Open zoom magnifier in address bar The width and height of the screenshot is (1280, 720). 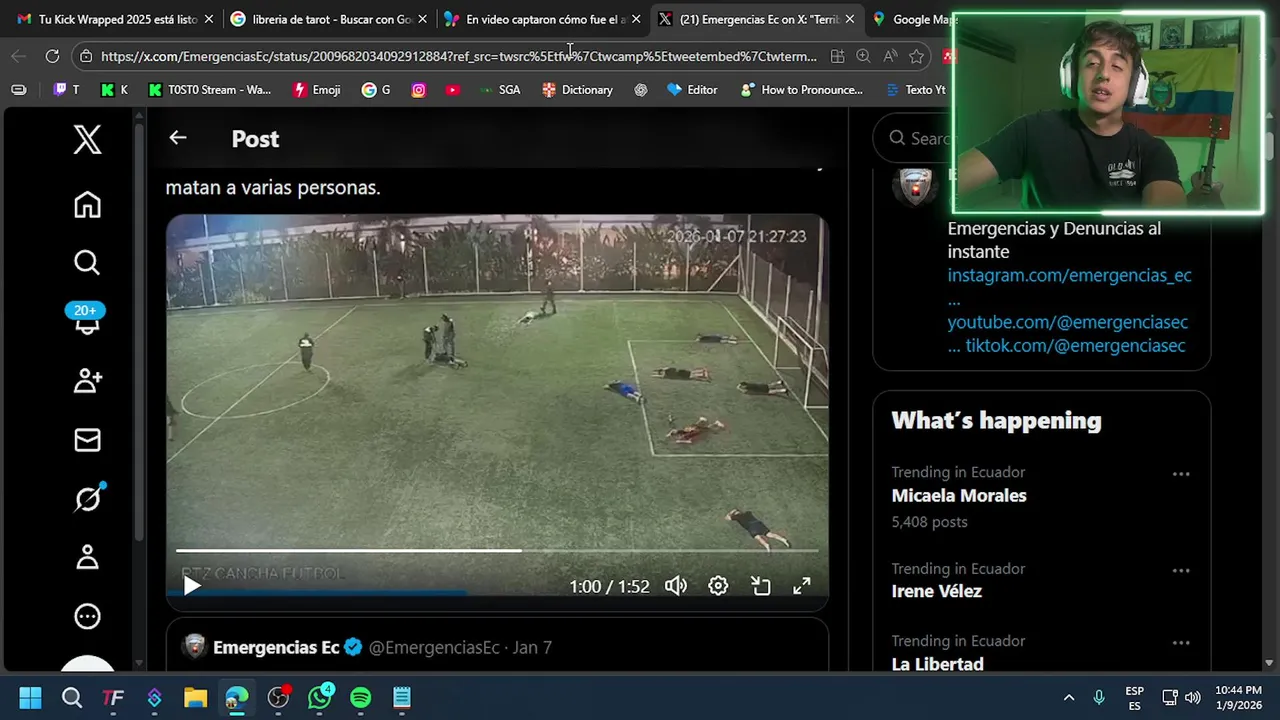point(863,56)
